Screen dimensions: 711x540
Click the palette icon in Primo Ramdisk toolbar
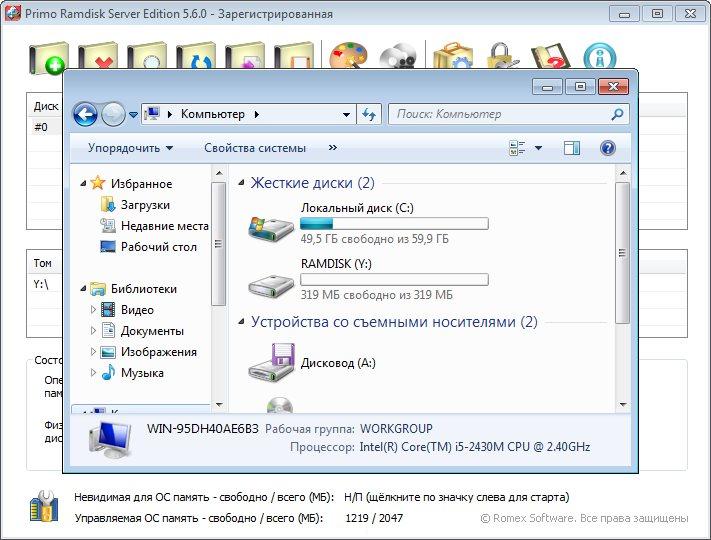(347, 58)
